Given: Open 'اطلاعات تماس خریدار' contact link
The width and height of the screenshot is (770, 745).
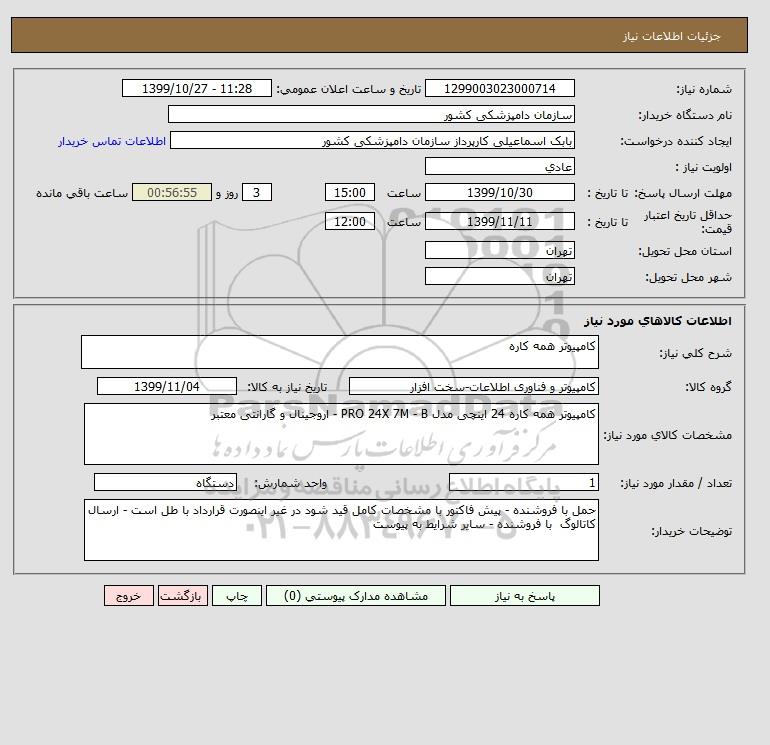Looking at the screenshot, I should (112, 141).
